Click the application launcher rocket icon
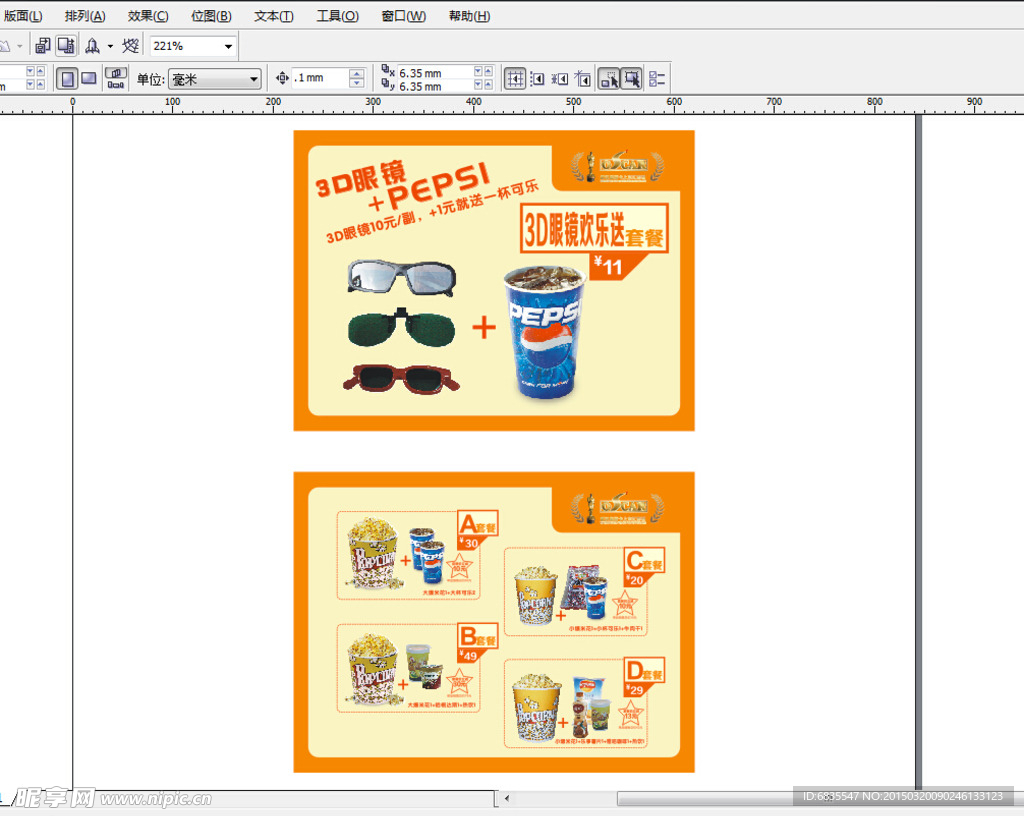This screenshot has width=1024, height=816. coord(93,46)
